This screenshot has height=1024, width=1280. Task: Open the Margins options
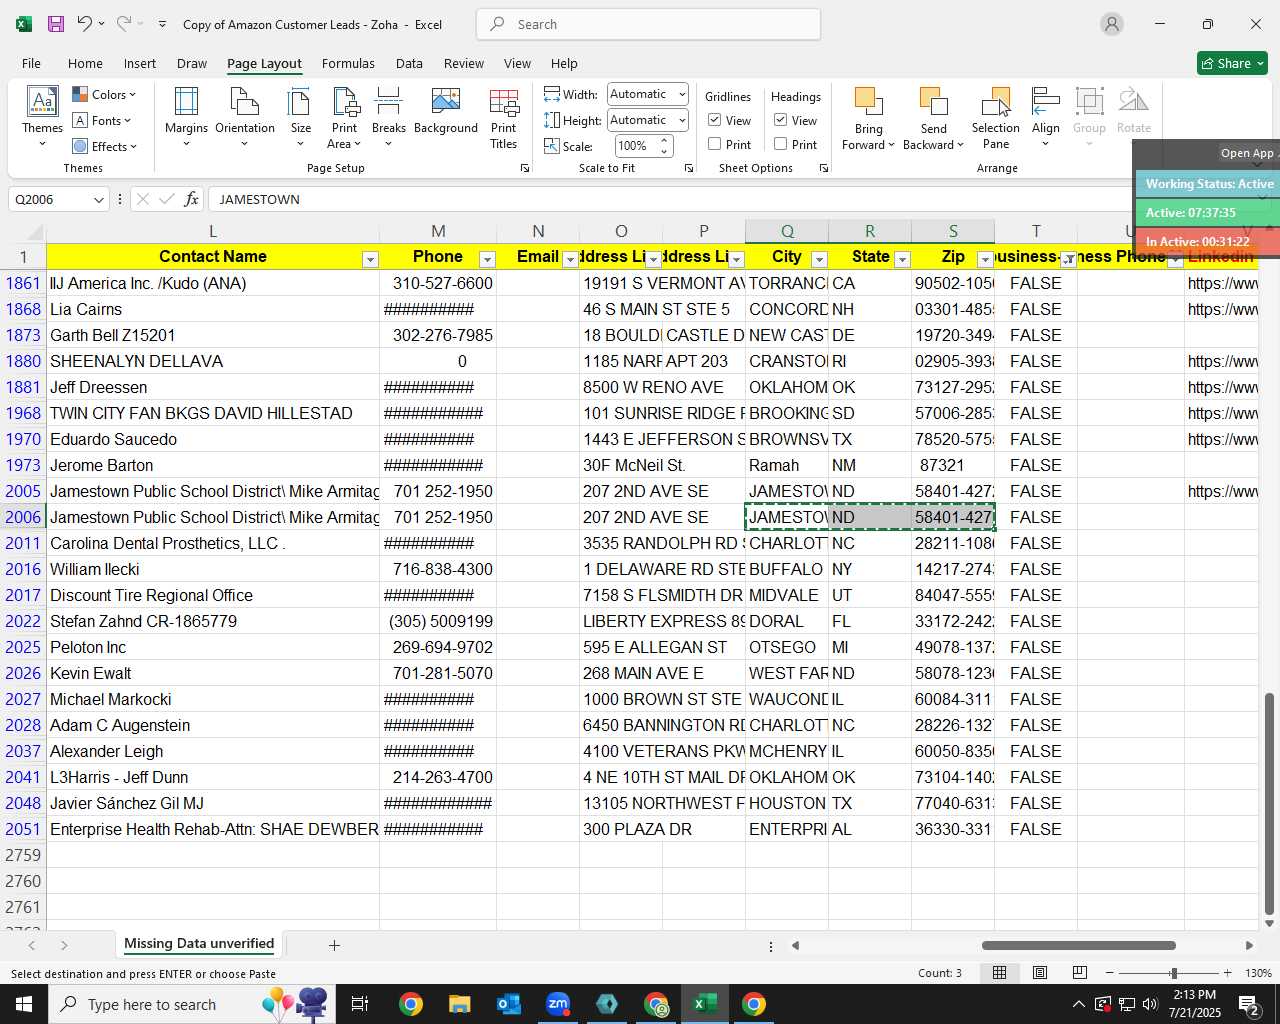[186, 118]
